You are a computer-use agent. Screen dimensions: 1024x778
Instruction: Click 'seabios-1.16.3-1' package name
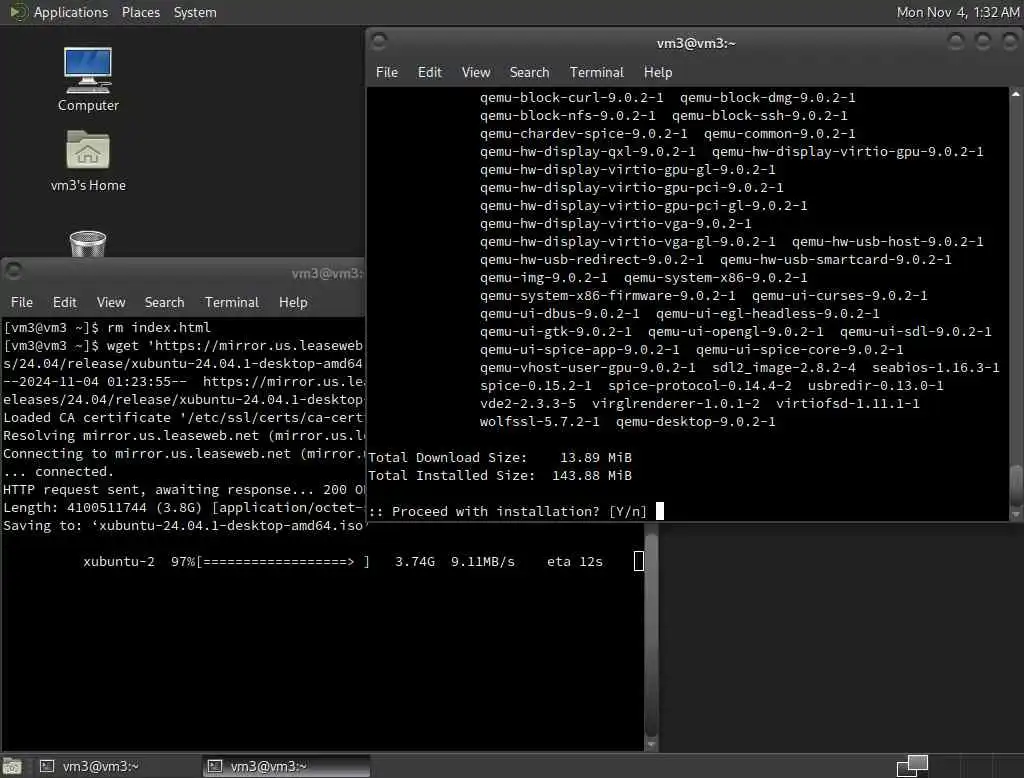pyautogui.click(x=935, y=367)
